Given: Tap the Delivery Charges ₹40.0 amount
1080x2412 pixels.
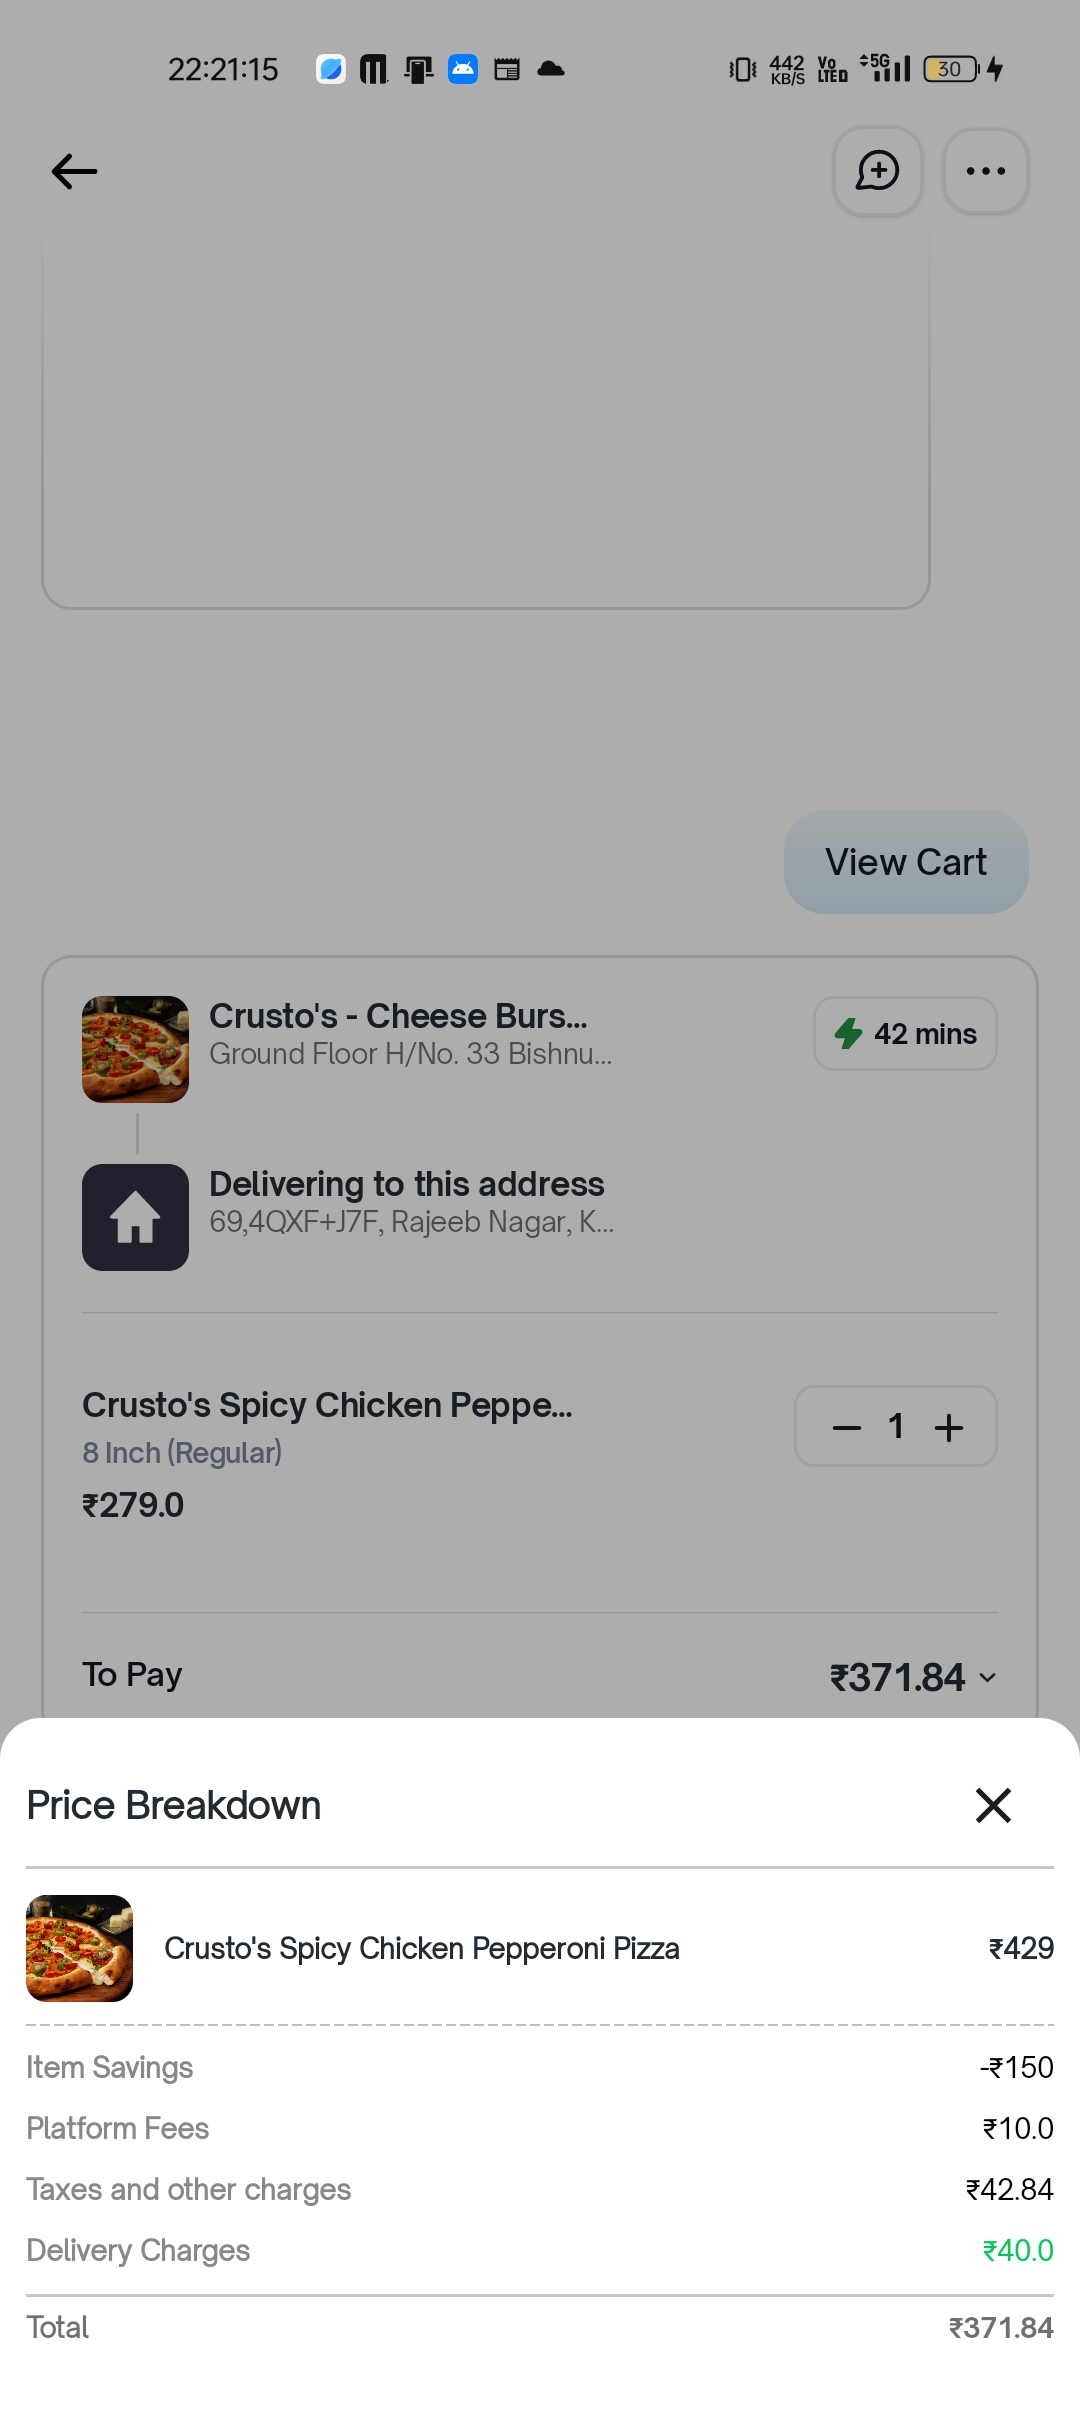Looking at the screenshot, I should click(1017, 2250).
